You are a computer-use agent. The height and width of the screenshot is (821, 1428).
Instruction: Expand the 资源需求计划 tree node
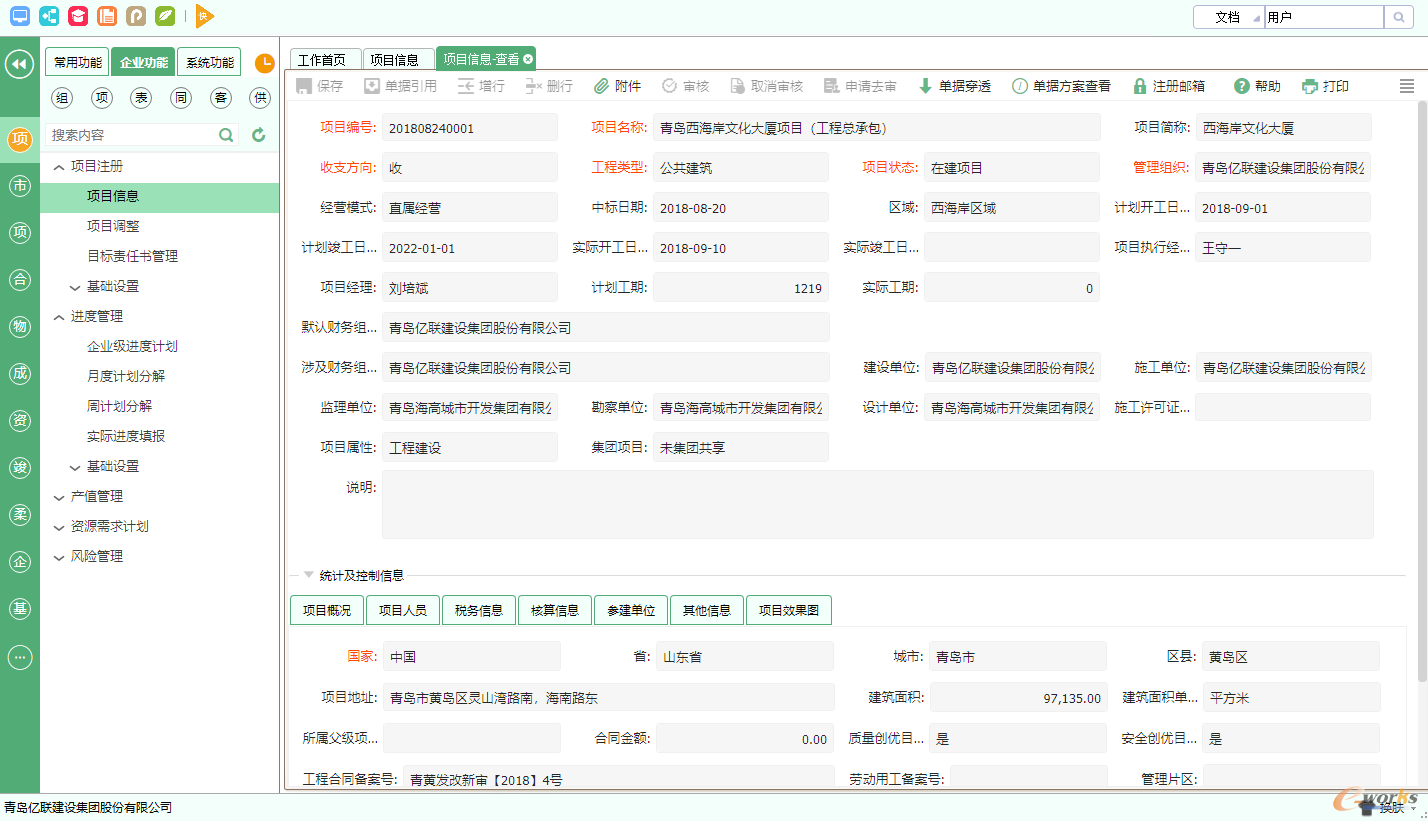pos(58,527)
